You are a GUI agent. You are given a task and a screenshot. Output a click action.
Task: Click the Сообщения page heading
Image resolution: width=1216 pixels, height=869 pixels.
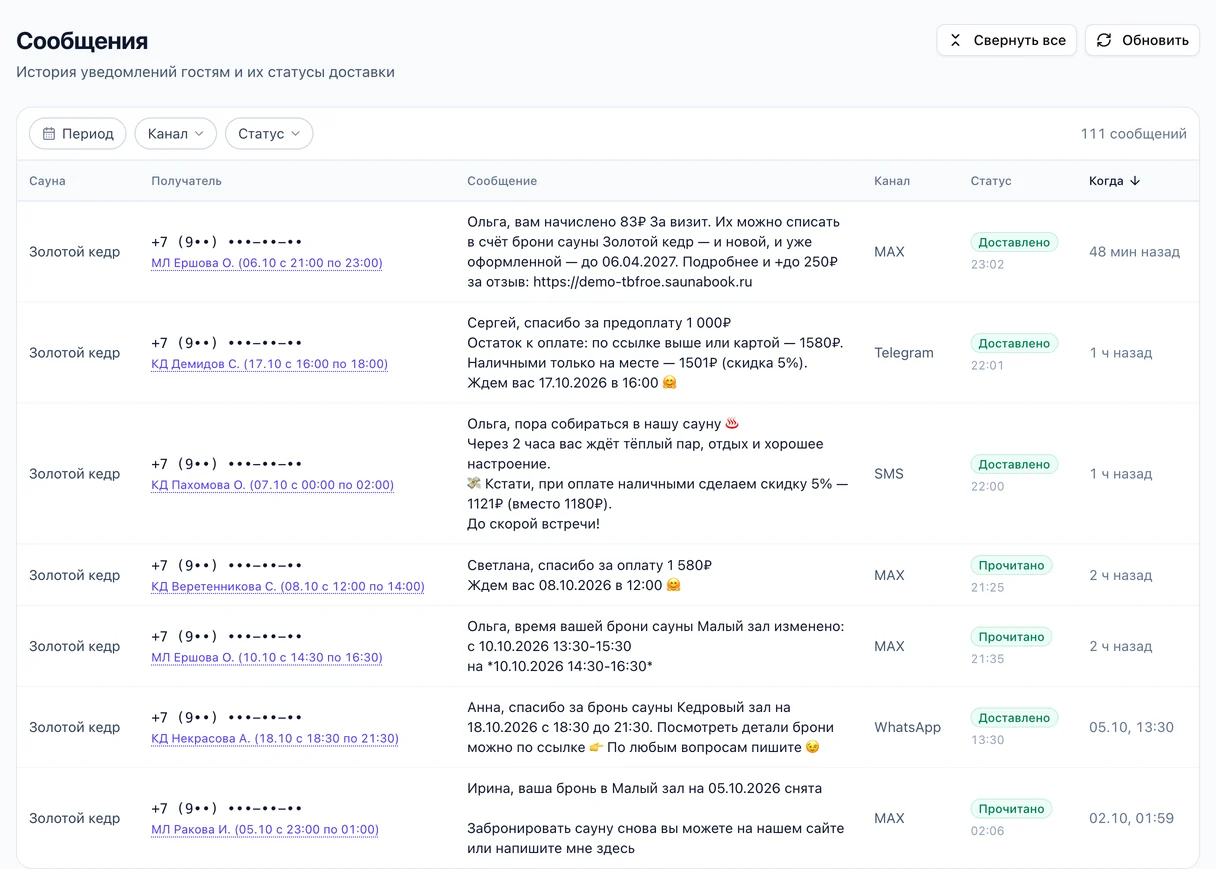pyautogui.click(x=82, y=41)
